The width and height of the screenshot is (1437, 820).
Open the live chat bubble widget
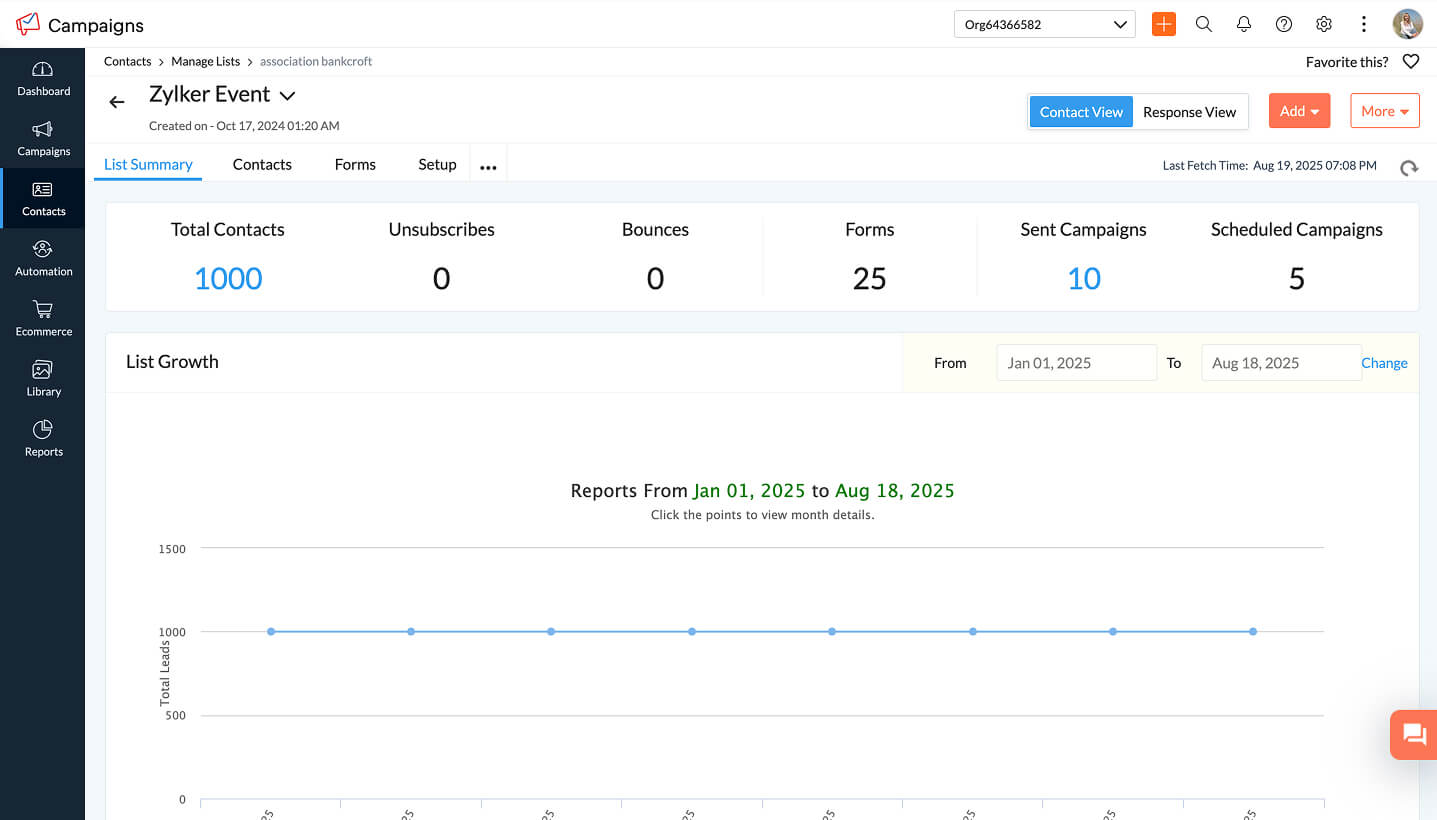tap(1414, 735)
